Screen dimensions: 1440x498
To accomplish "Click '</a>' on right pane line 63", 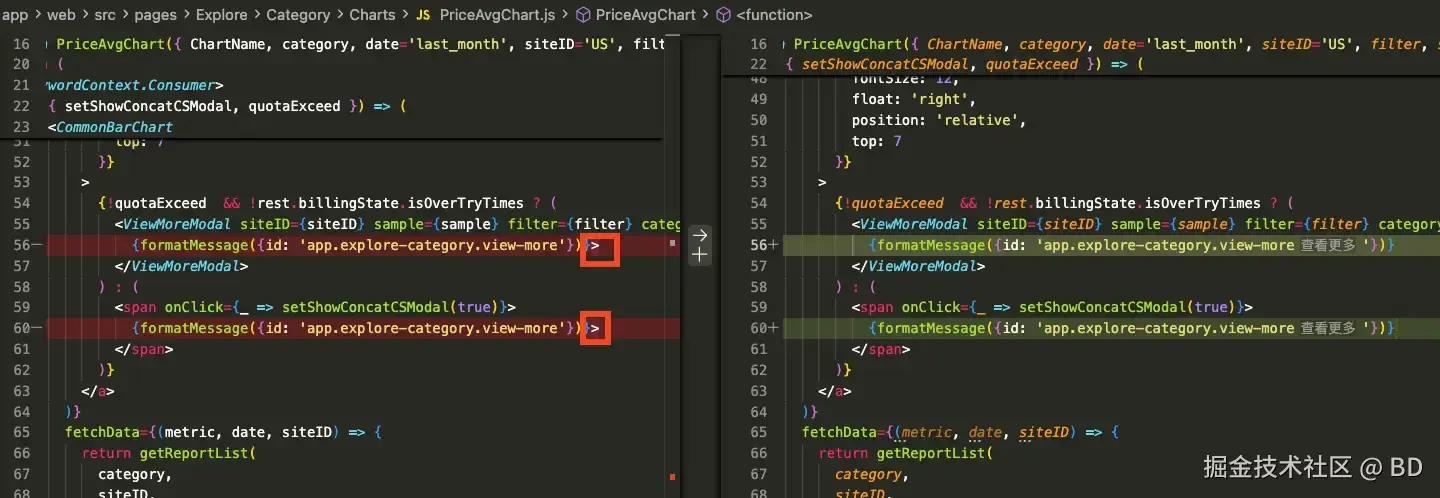I will point(835,391).
